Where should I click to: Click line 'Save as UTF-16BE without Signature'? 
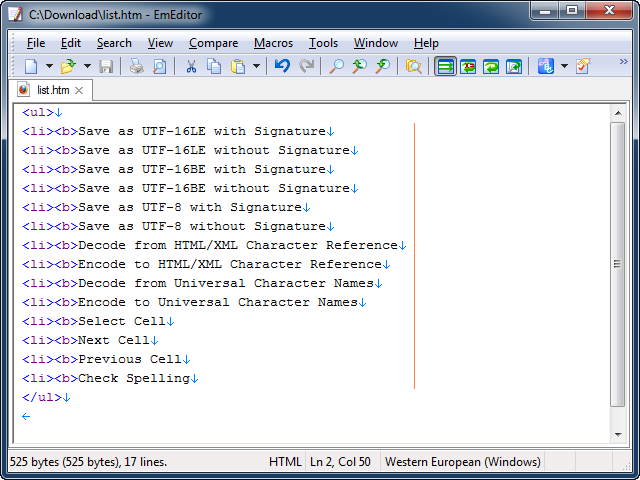pyautogui.click(x=190, y=188)
